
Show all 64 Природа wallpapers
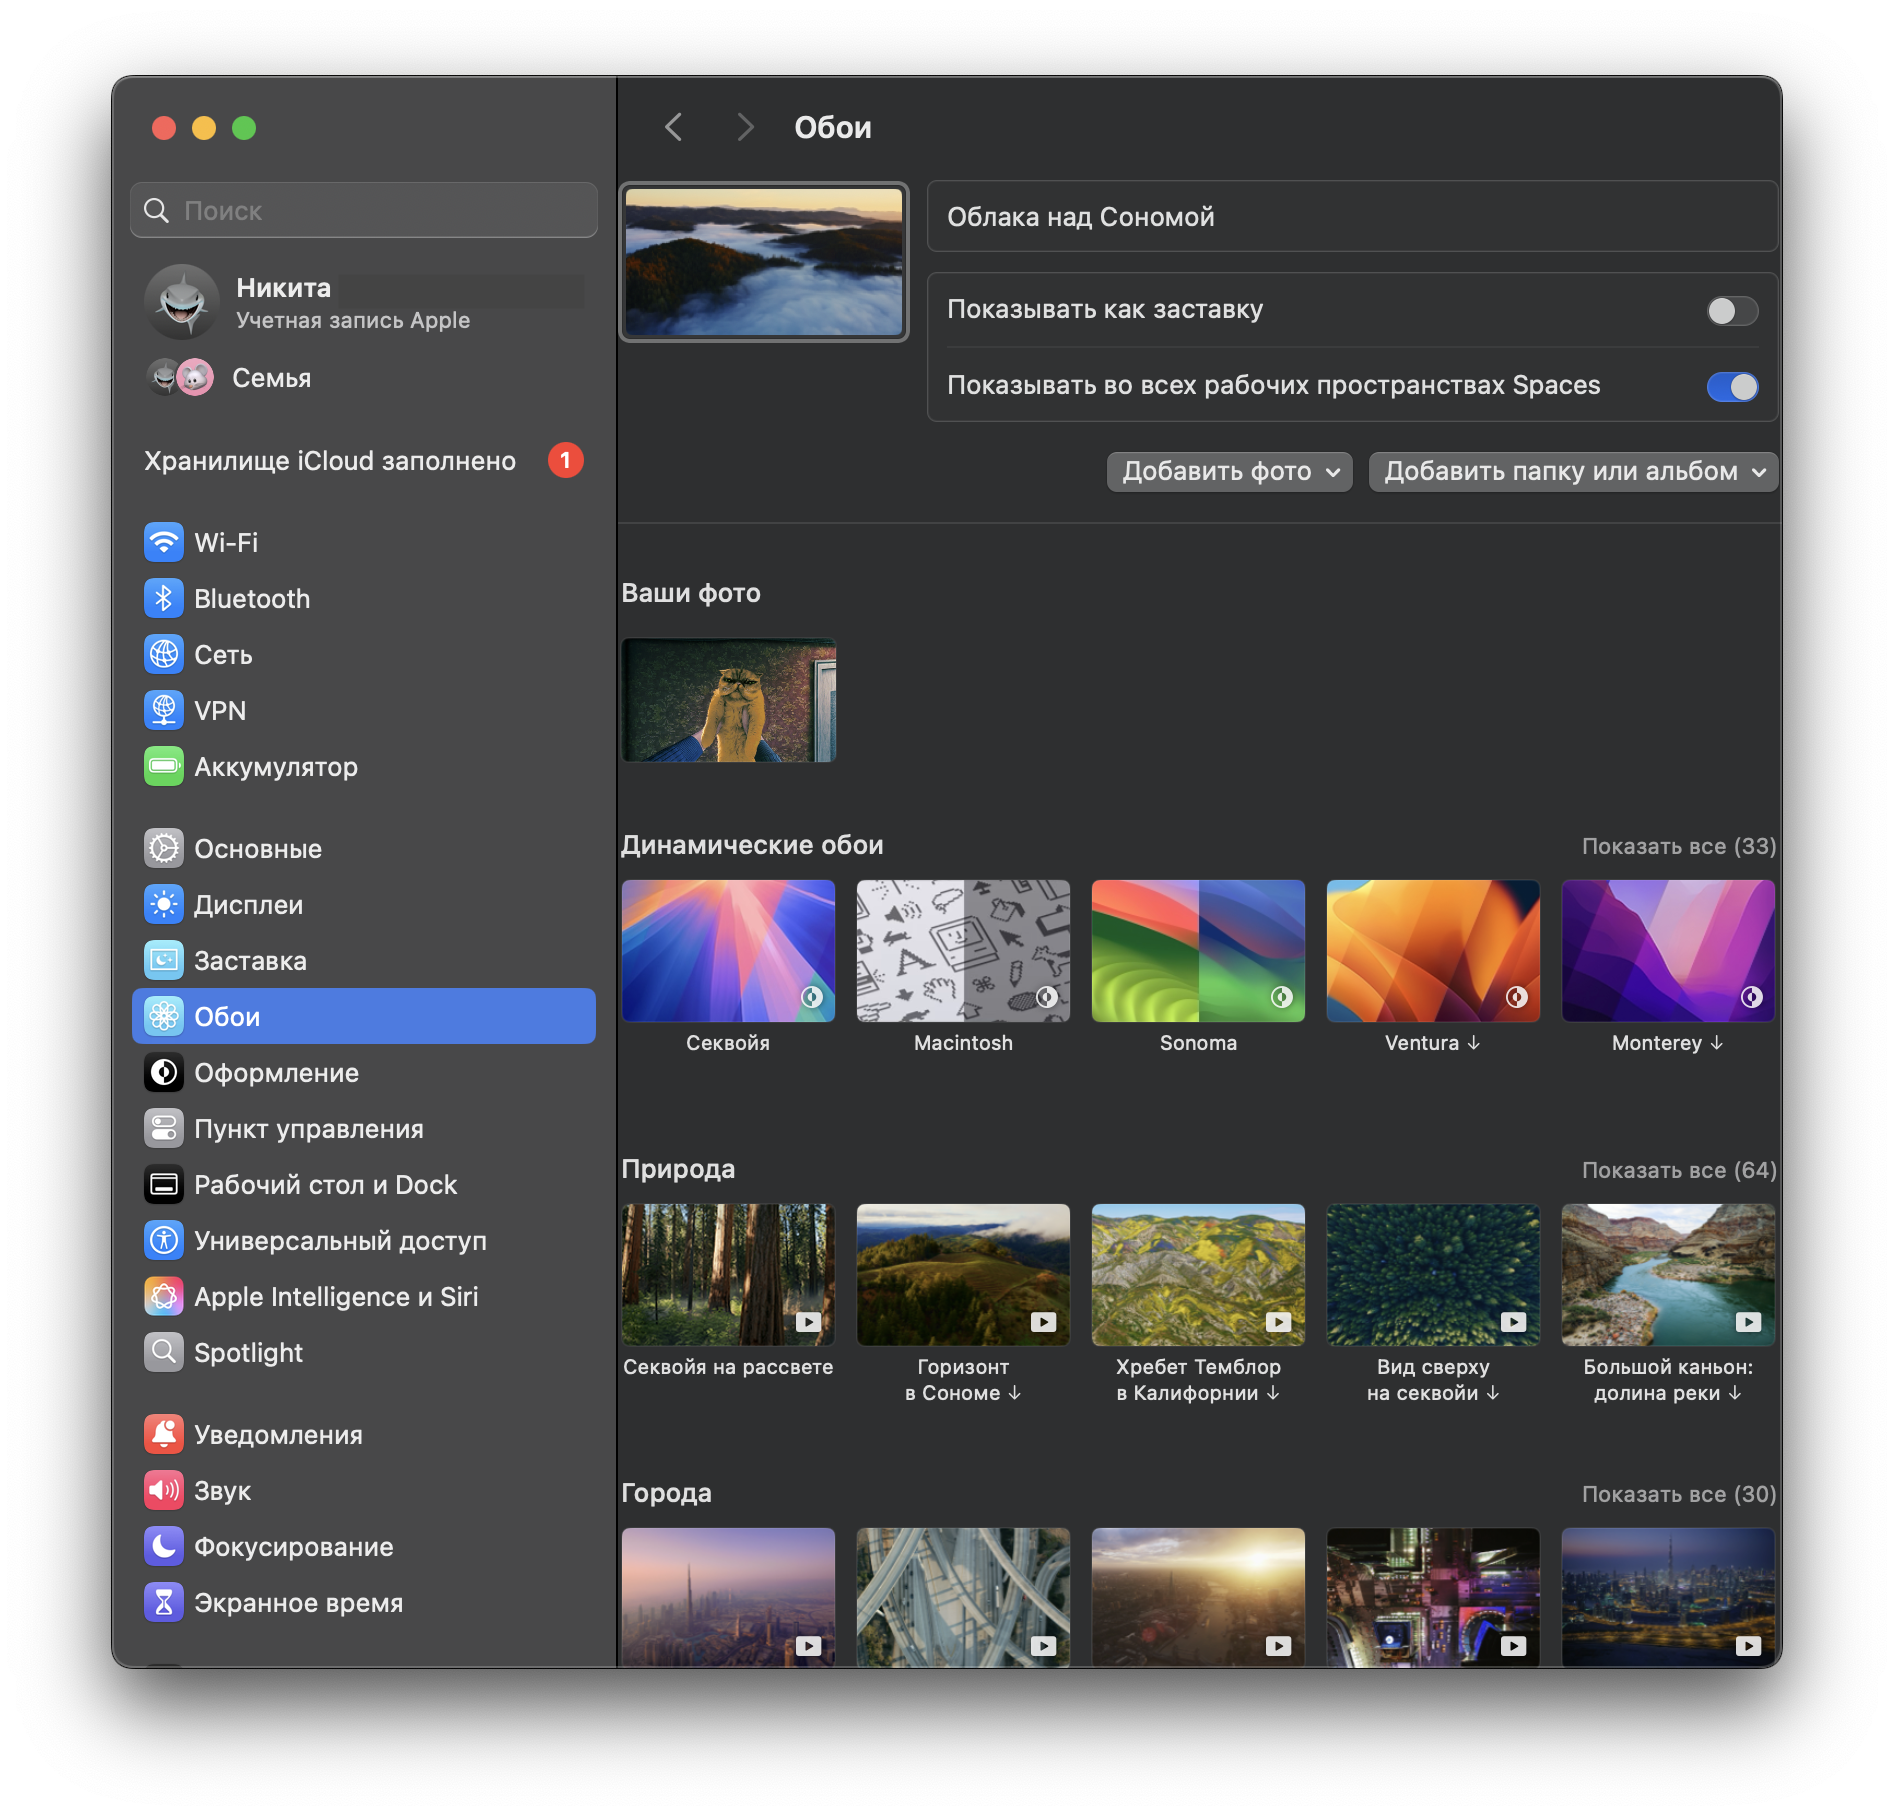(1679, 1170)
